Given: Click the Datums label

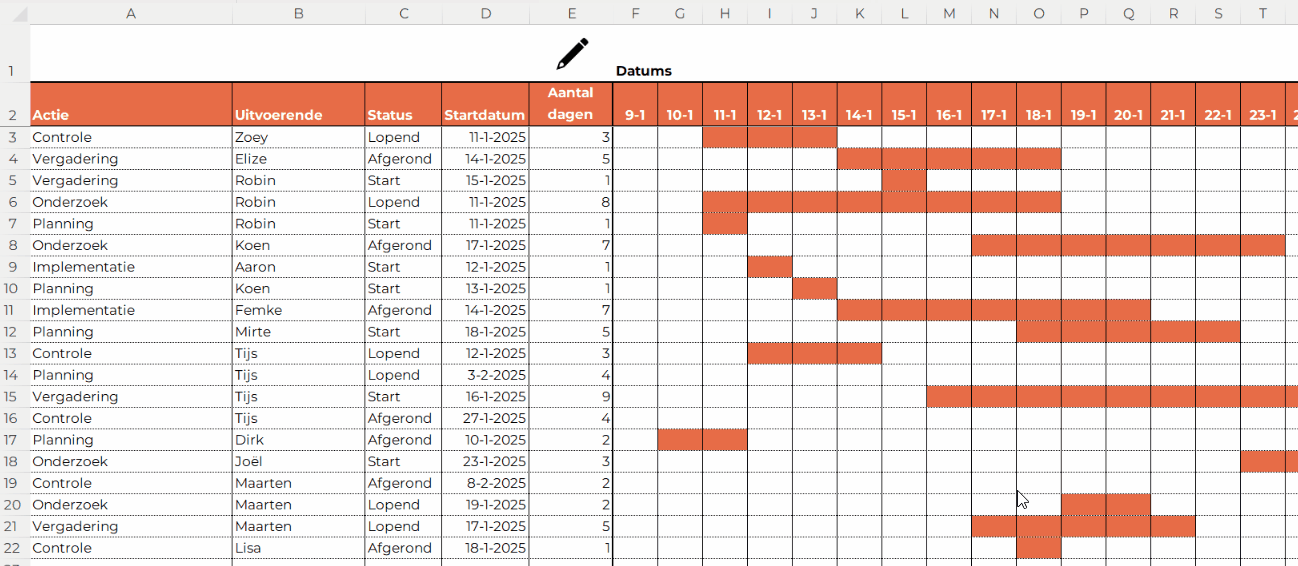Looking at the screenshot, I should [x=643, y=71].
